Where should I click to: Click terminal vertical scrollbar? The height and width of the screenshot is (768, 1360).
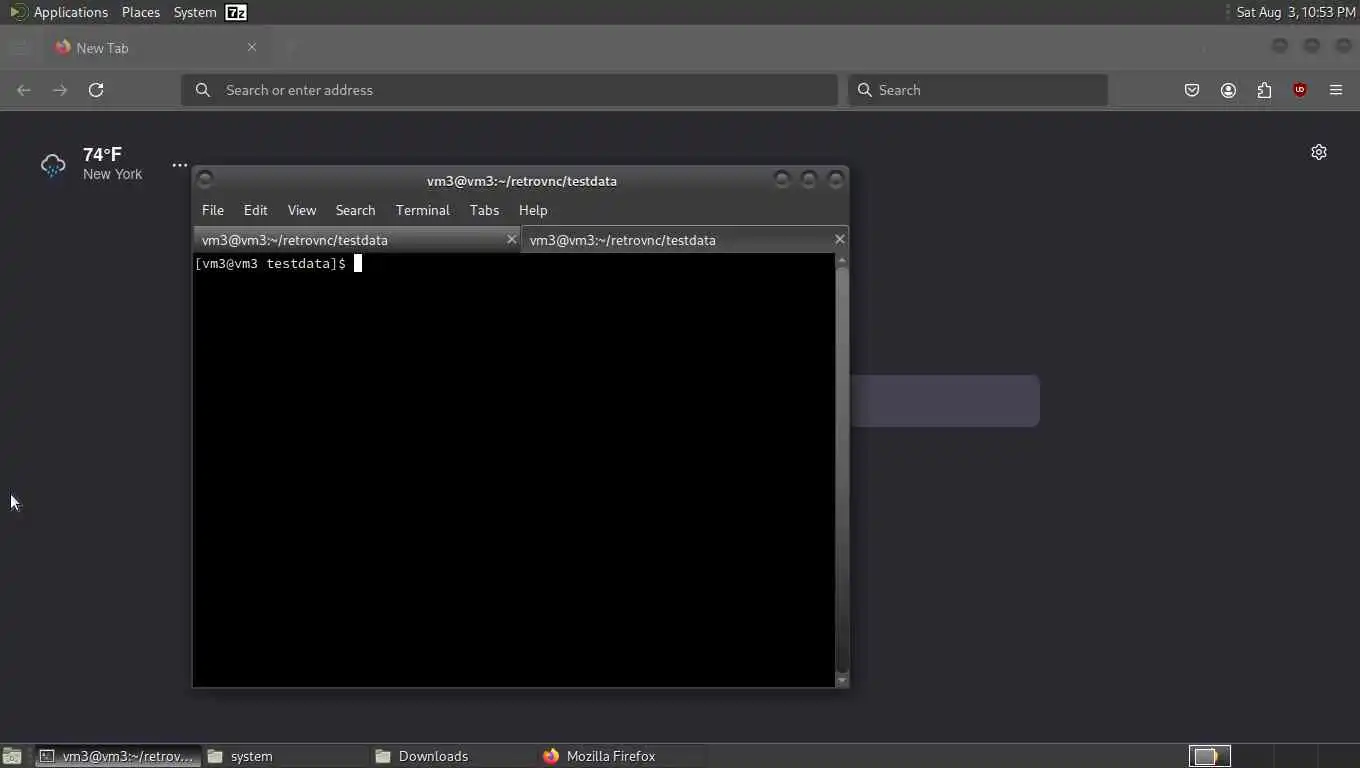click(842, 470)
